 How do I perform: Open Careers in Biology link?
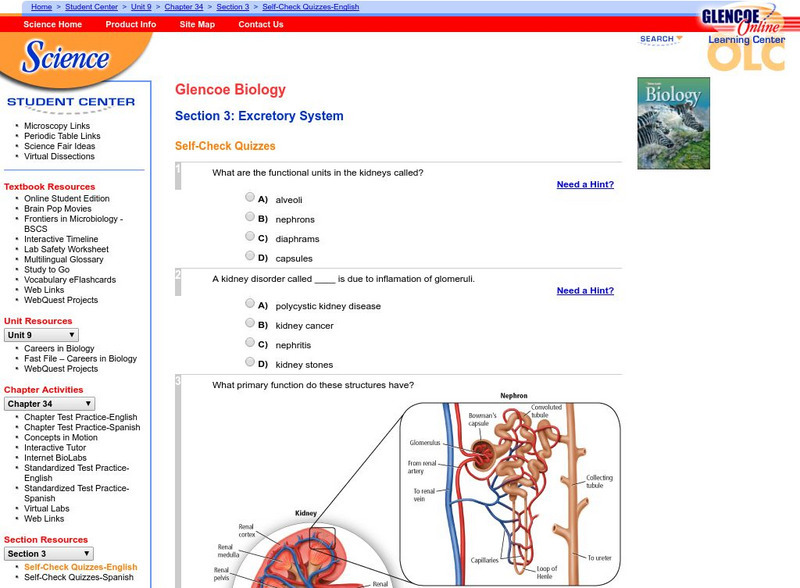(x=59, y=348)
